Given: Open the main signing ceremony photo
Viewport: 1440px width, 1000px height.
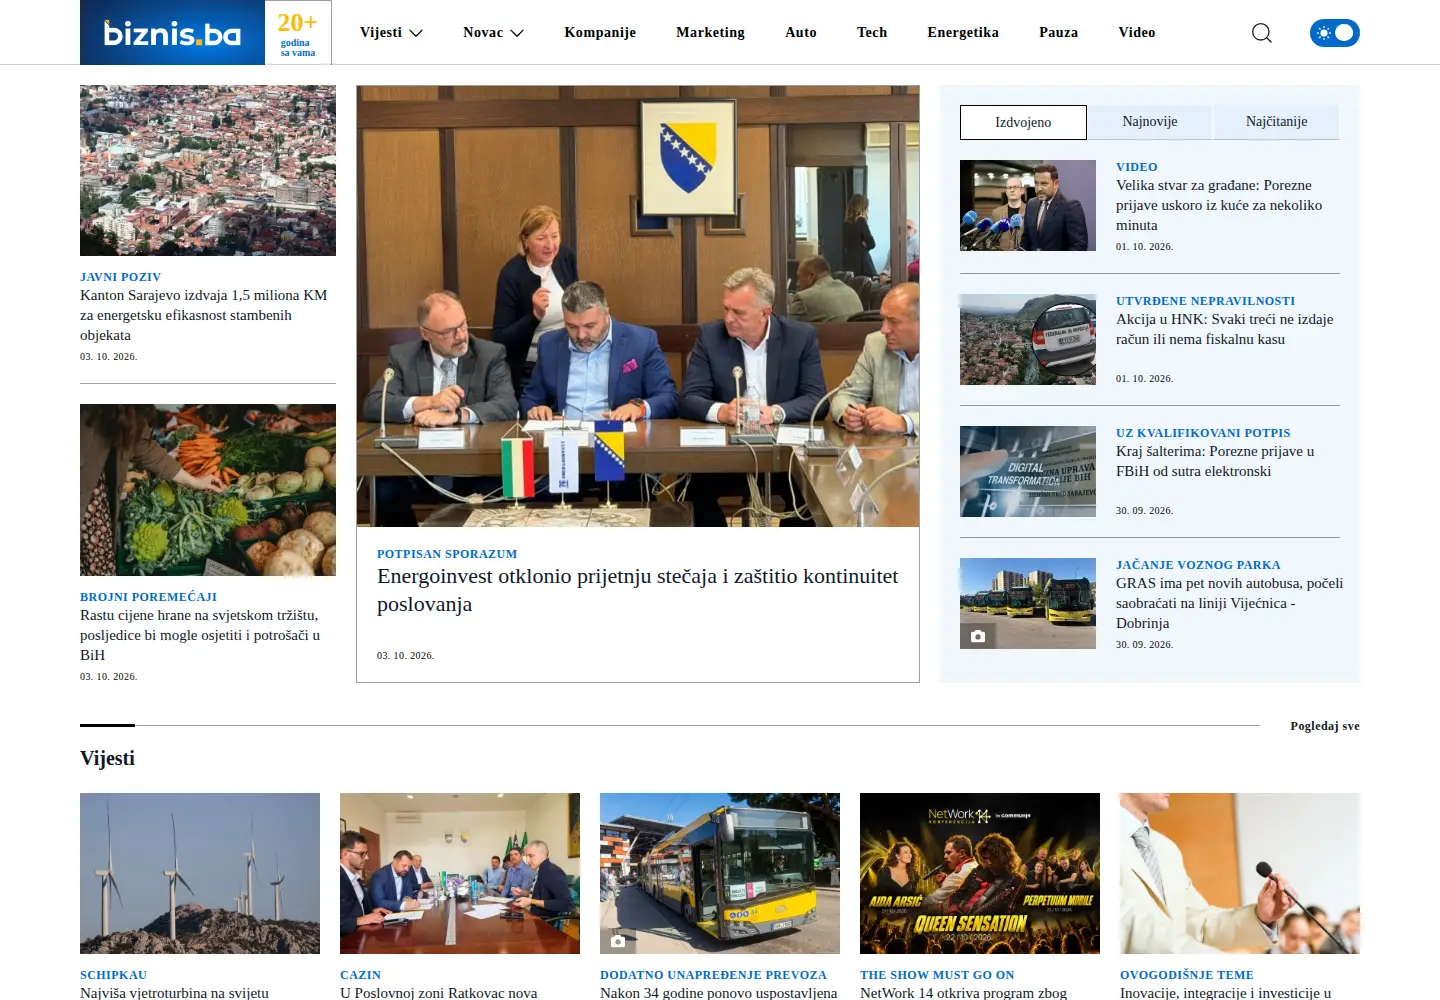Looking at the screenshot, I should click(638, 306).
